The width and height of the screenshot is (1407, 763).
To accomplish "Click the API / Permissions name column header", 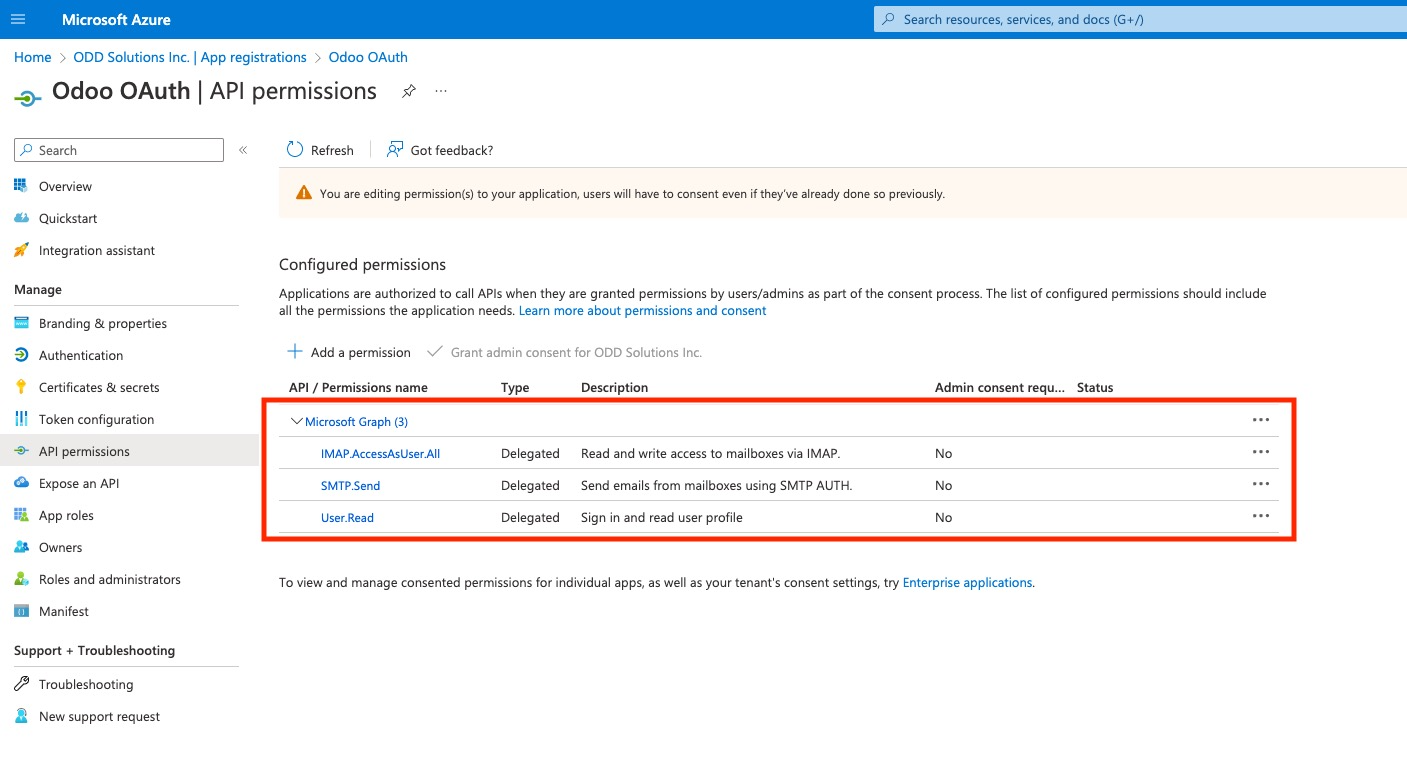I will pos(358,387).
